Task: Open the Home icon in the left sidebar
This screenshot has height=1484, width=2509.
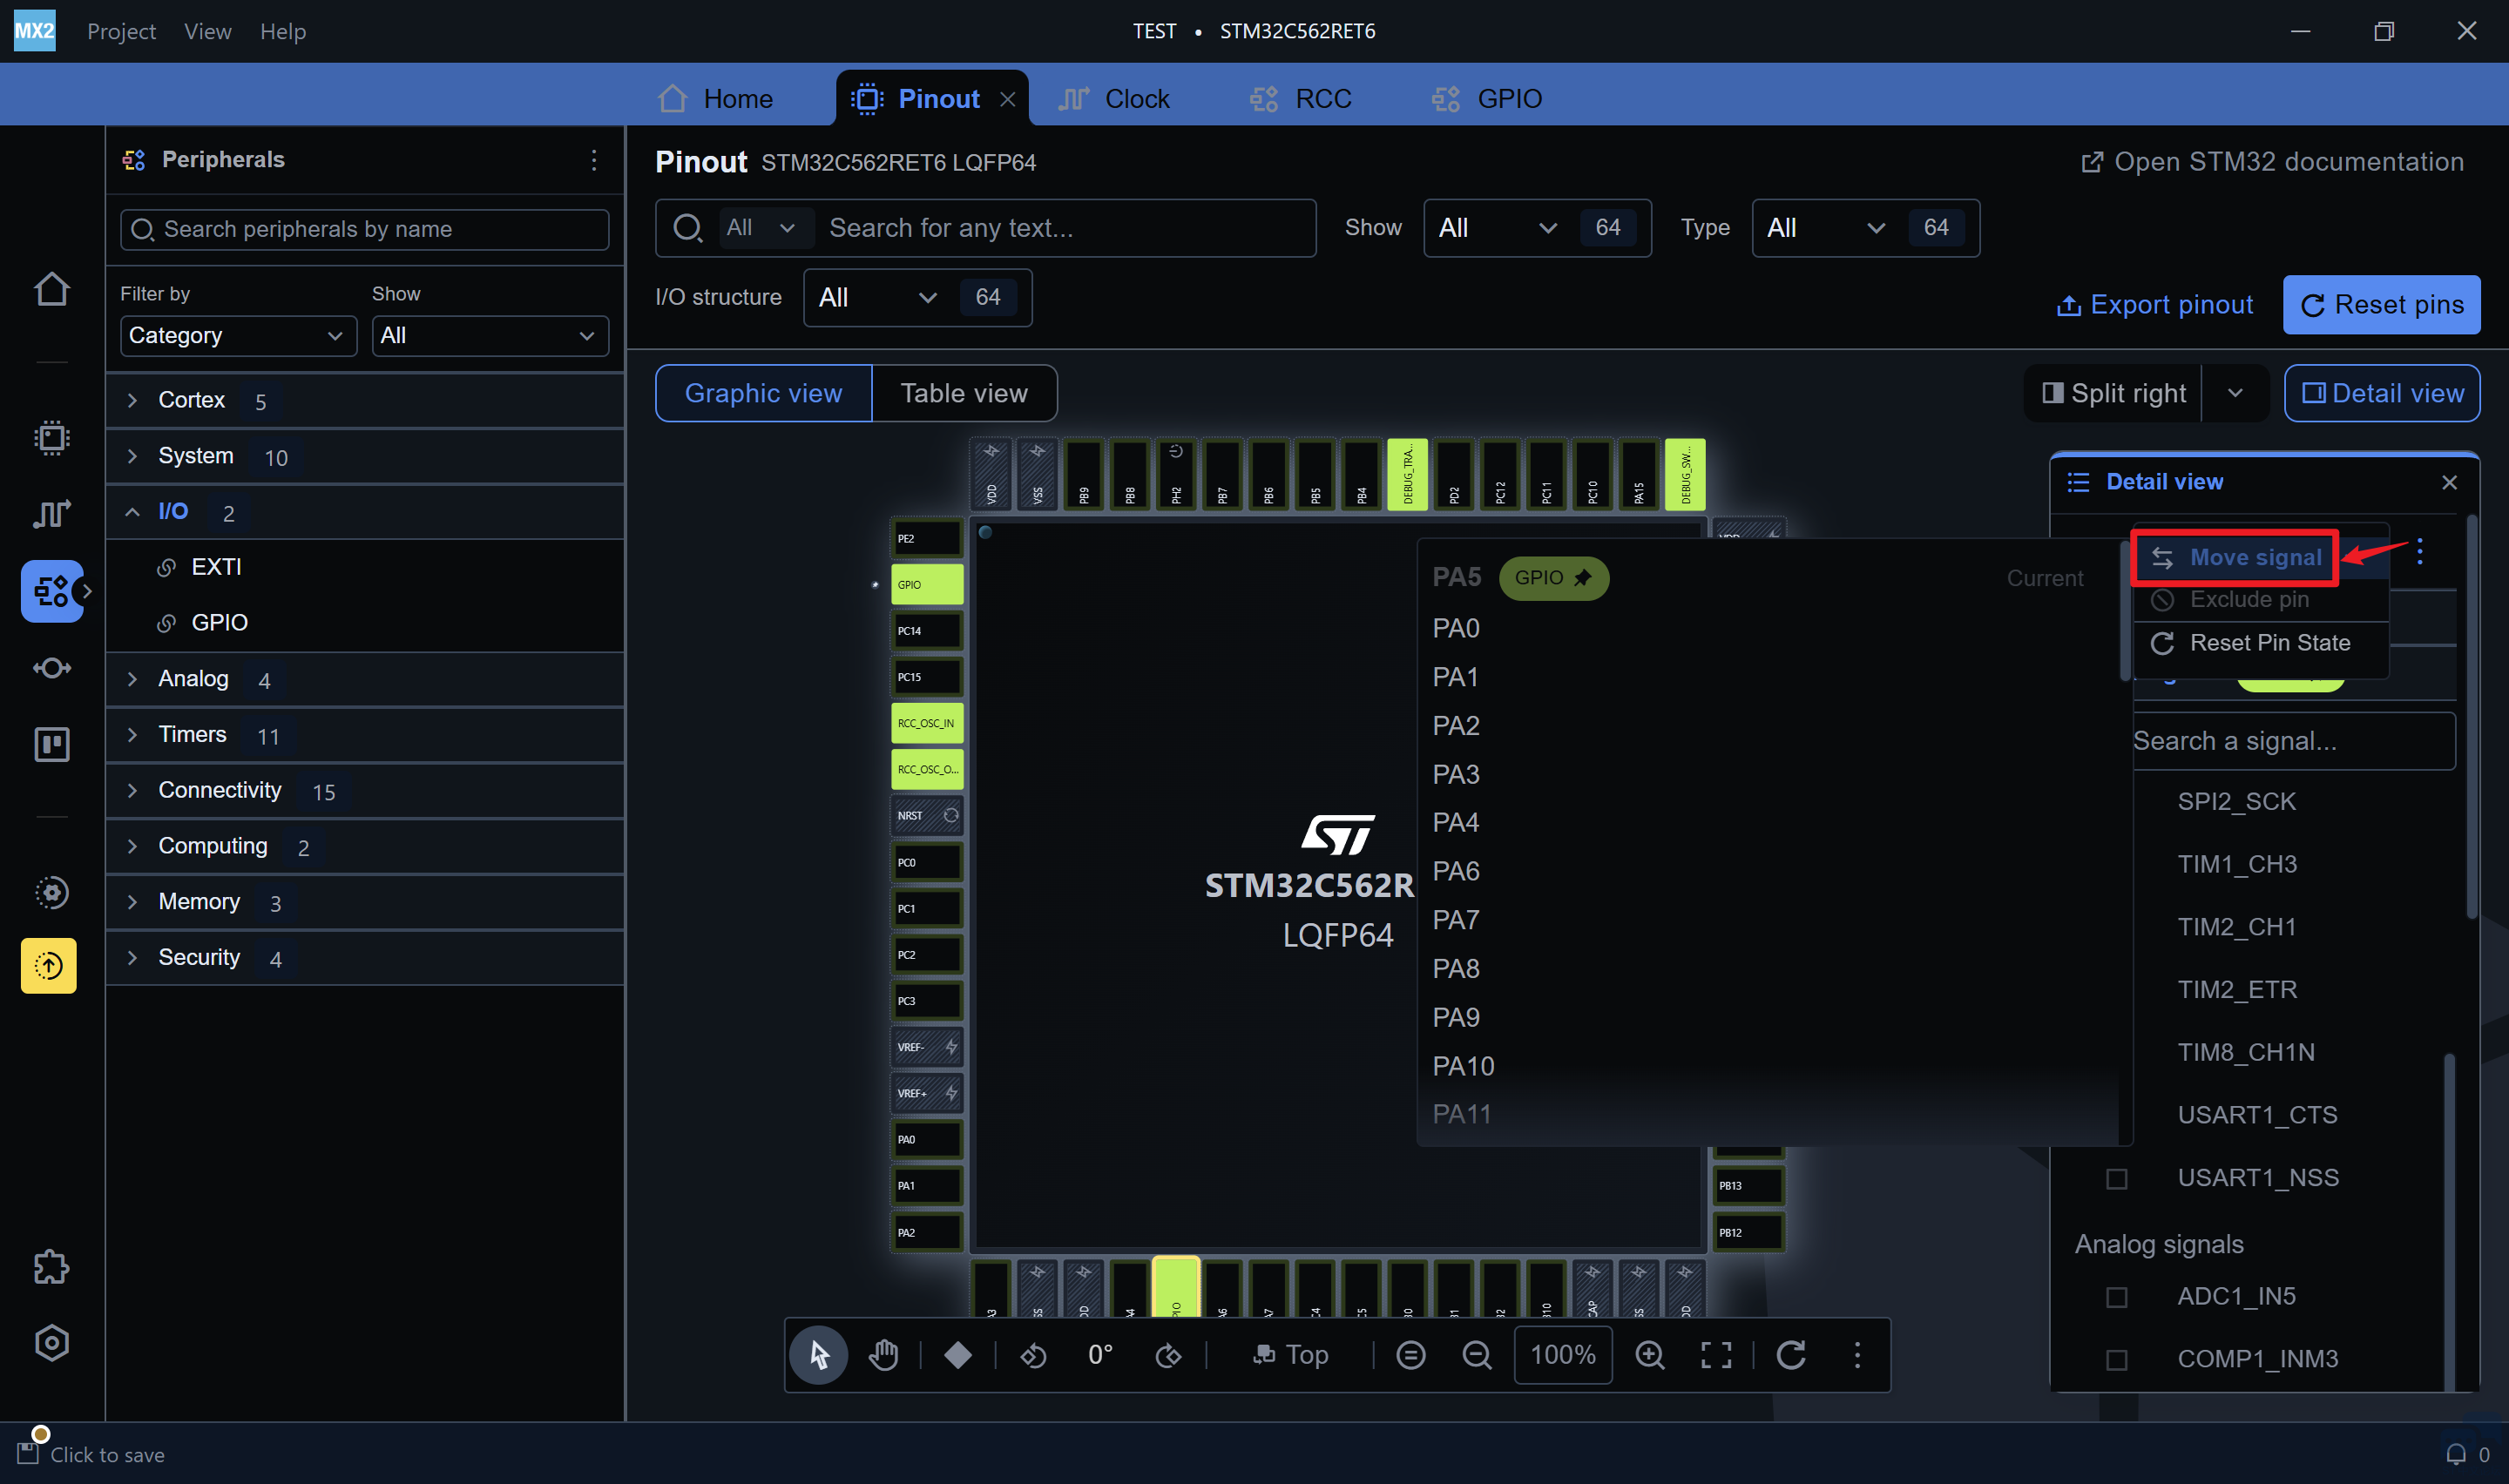Action: tap(51, 290)
